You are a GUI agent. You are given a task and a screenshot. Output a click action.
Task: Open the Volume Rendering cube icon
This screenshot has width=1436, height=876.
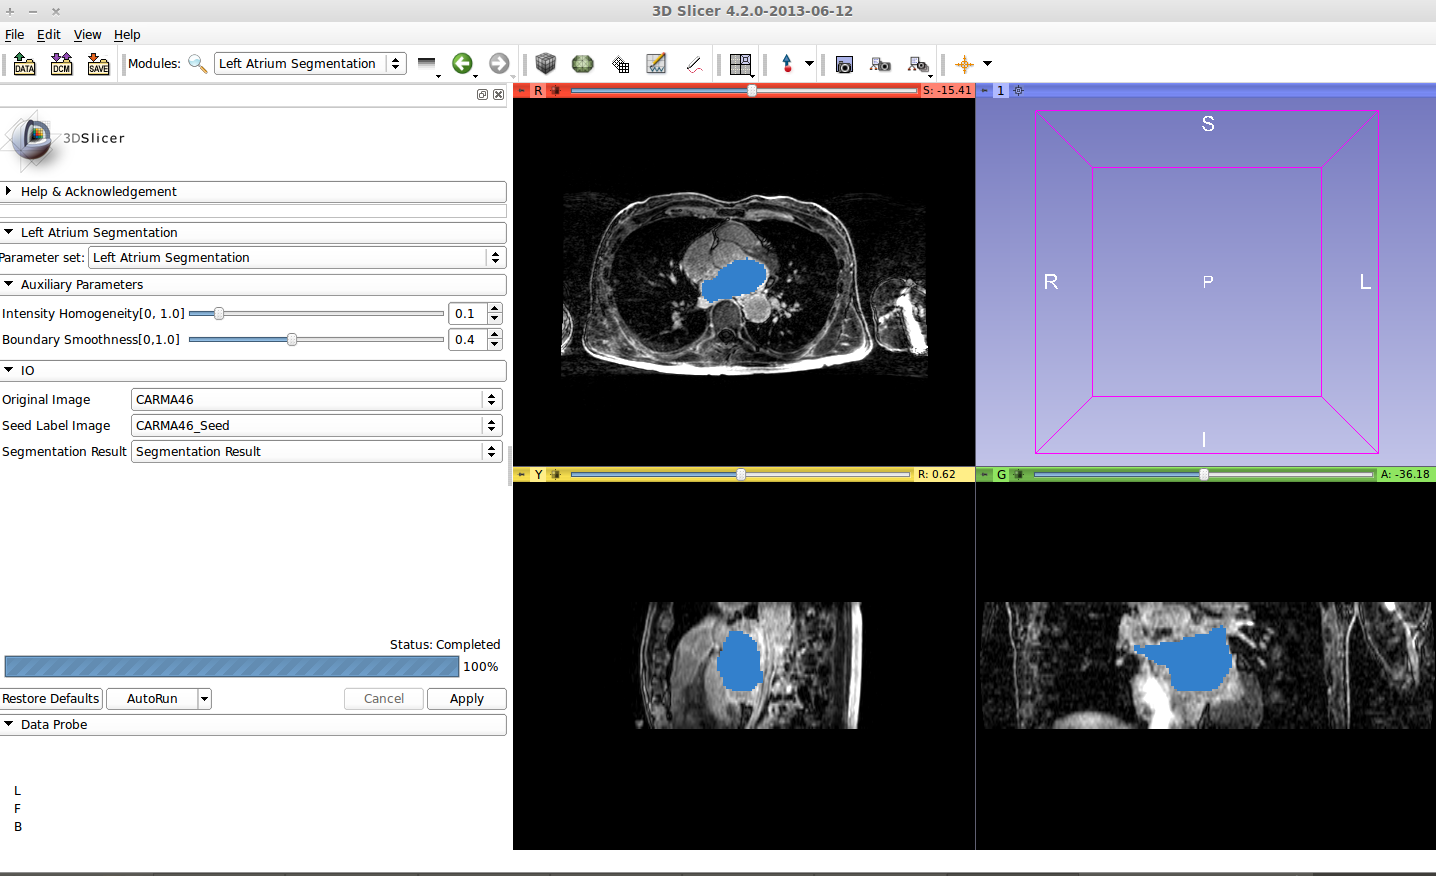click(545, 64)
